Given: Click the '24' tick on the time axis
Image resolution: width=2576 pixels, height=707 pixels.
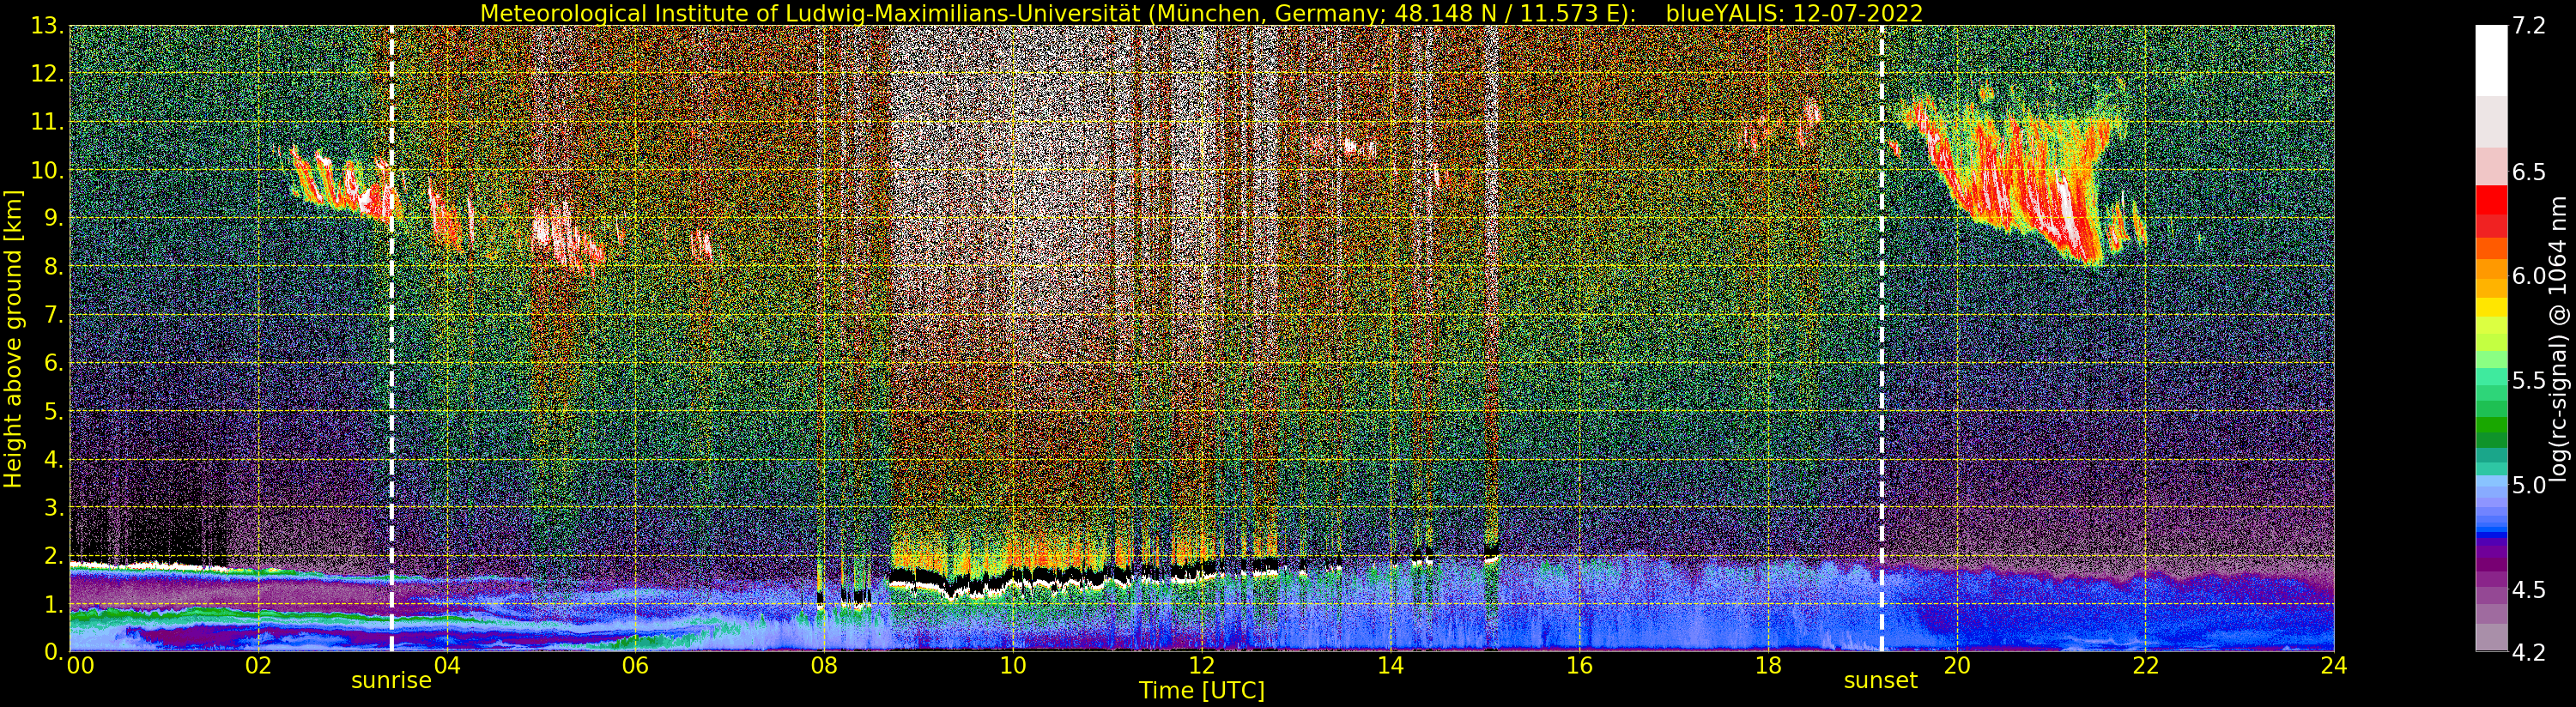Looking at the screenshot, I should [x=2334, y=666].
